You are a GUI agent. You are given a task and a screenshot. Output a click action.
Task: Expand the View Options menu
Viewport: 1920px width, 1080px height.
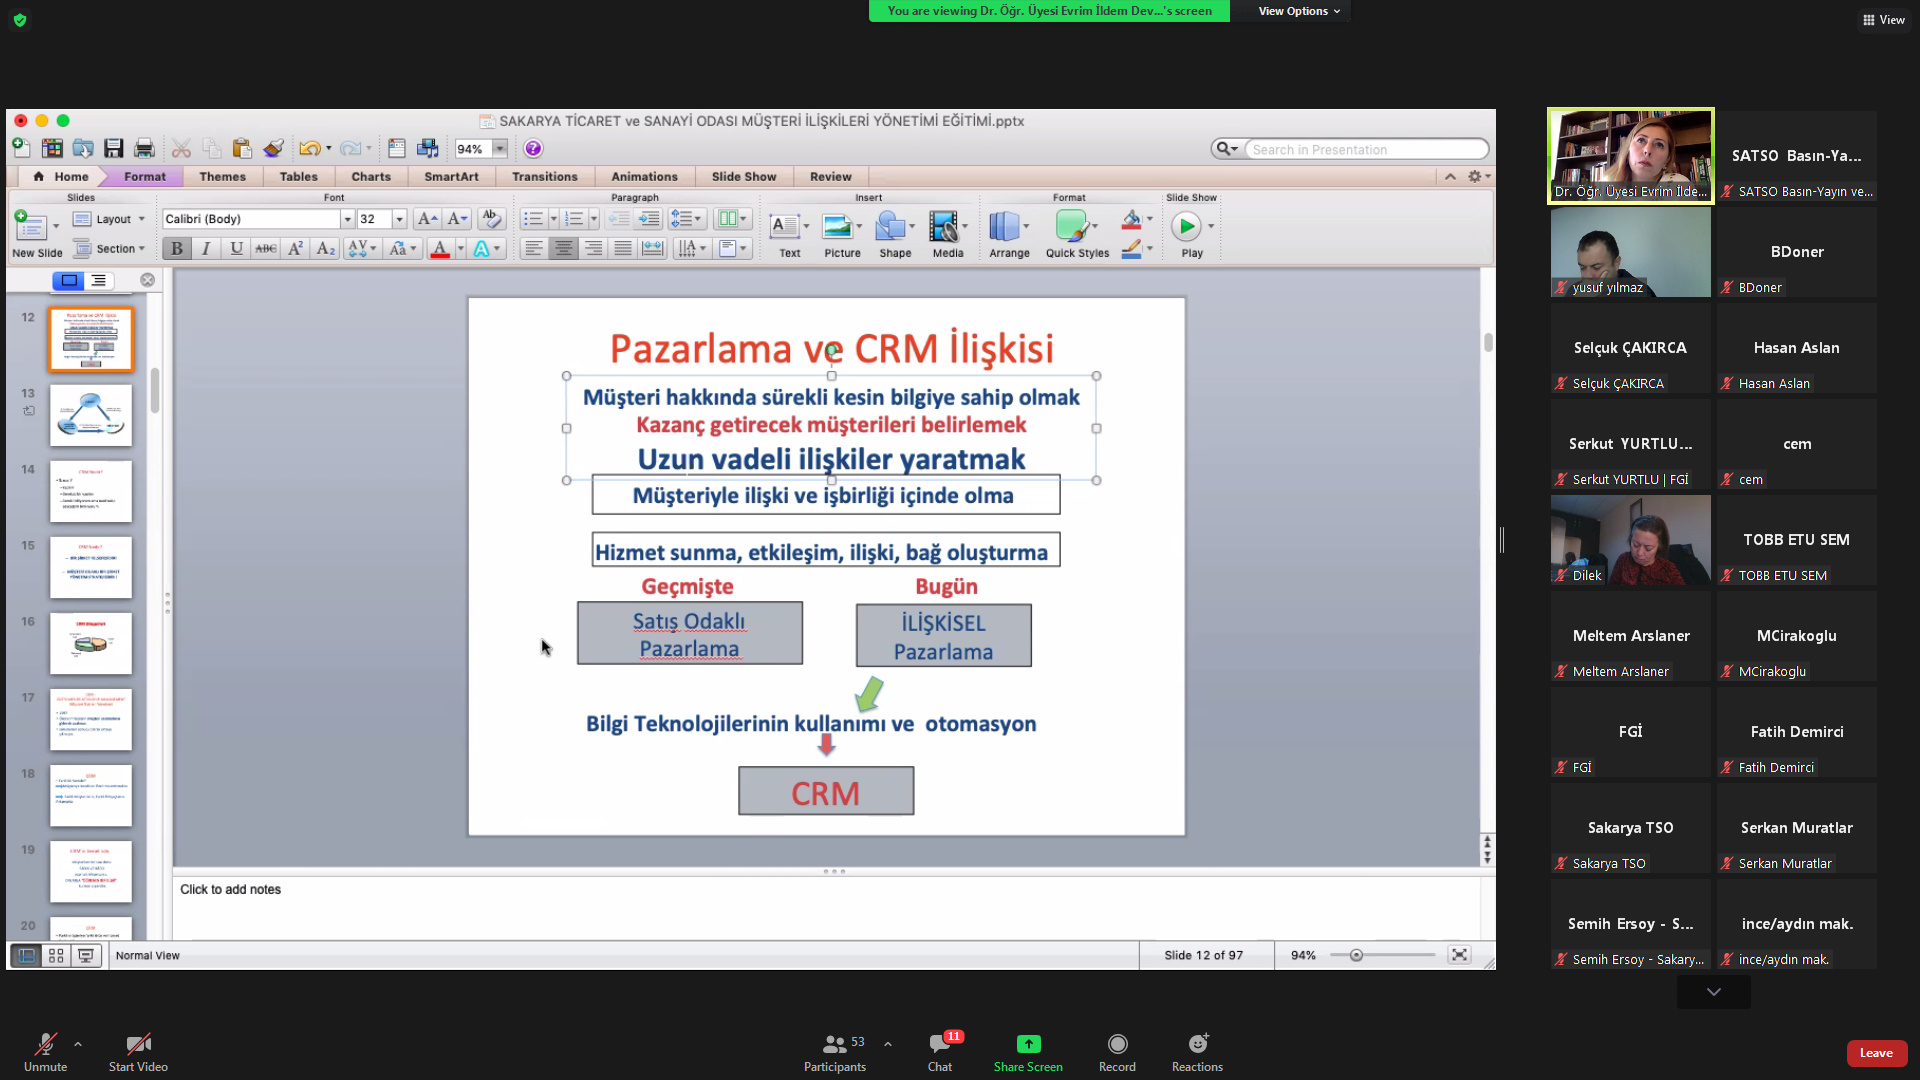(1299, 11)
